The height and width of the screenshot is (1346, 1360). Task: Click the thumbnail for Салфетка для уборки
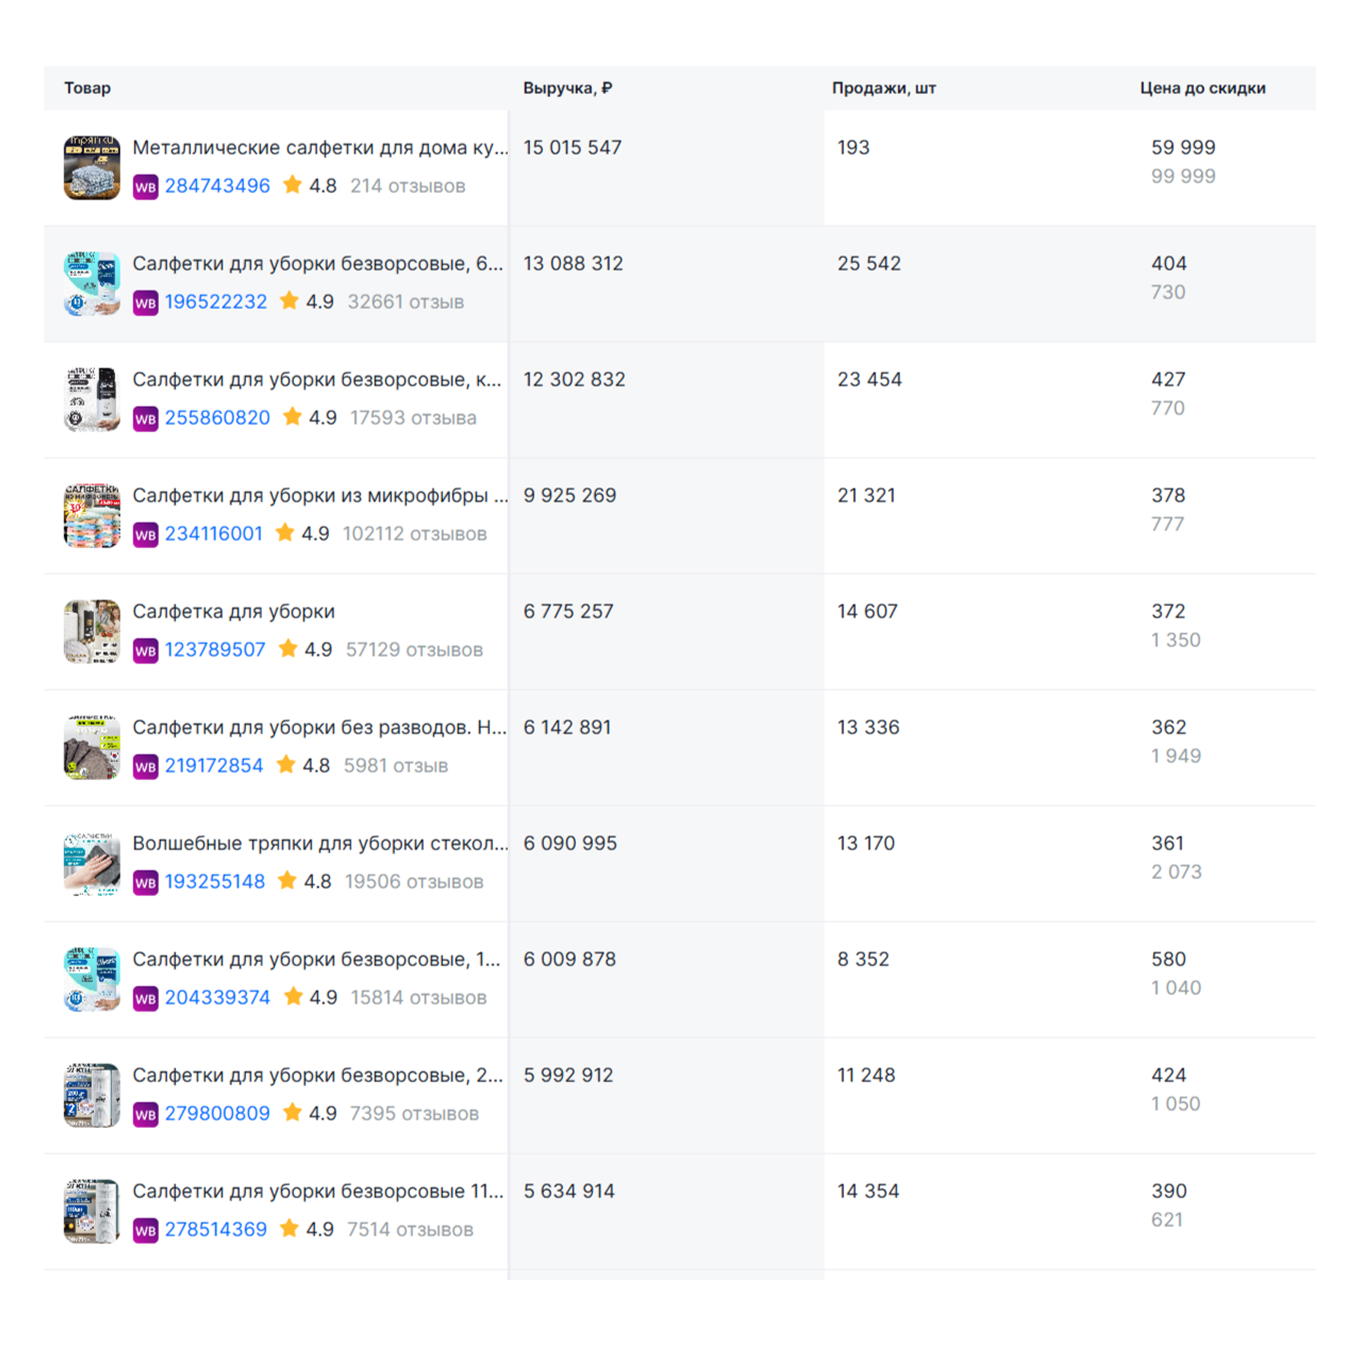click(x=91, y=630)
